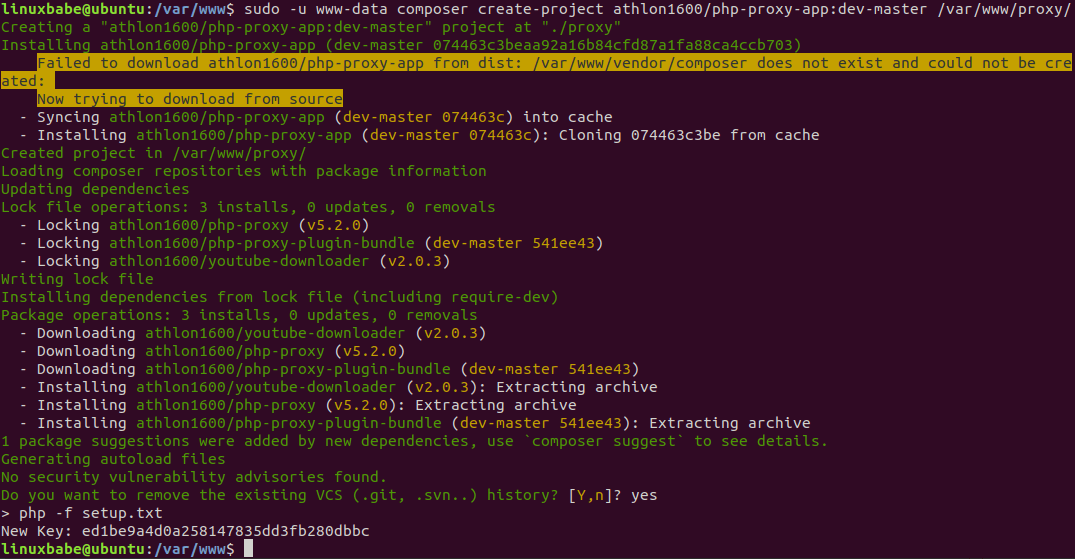This screenshot has height=559, width=1075.
Task: Click the 'Generating autoload files' line
Action: pyautogui.click(x=113, y=459)
